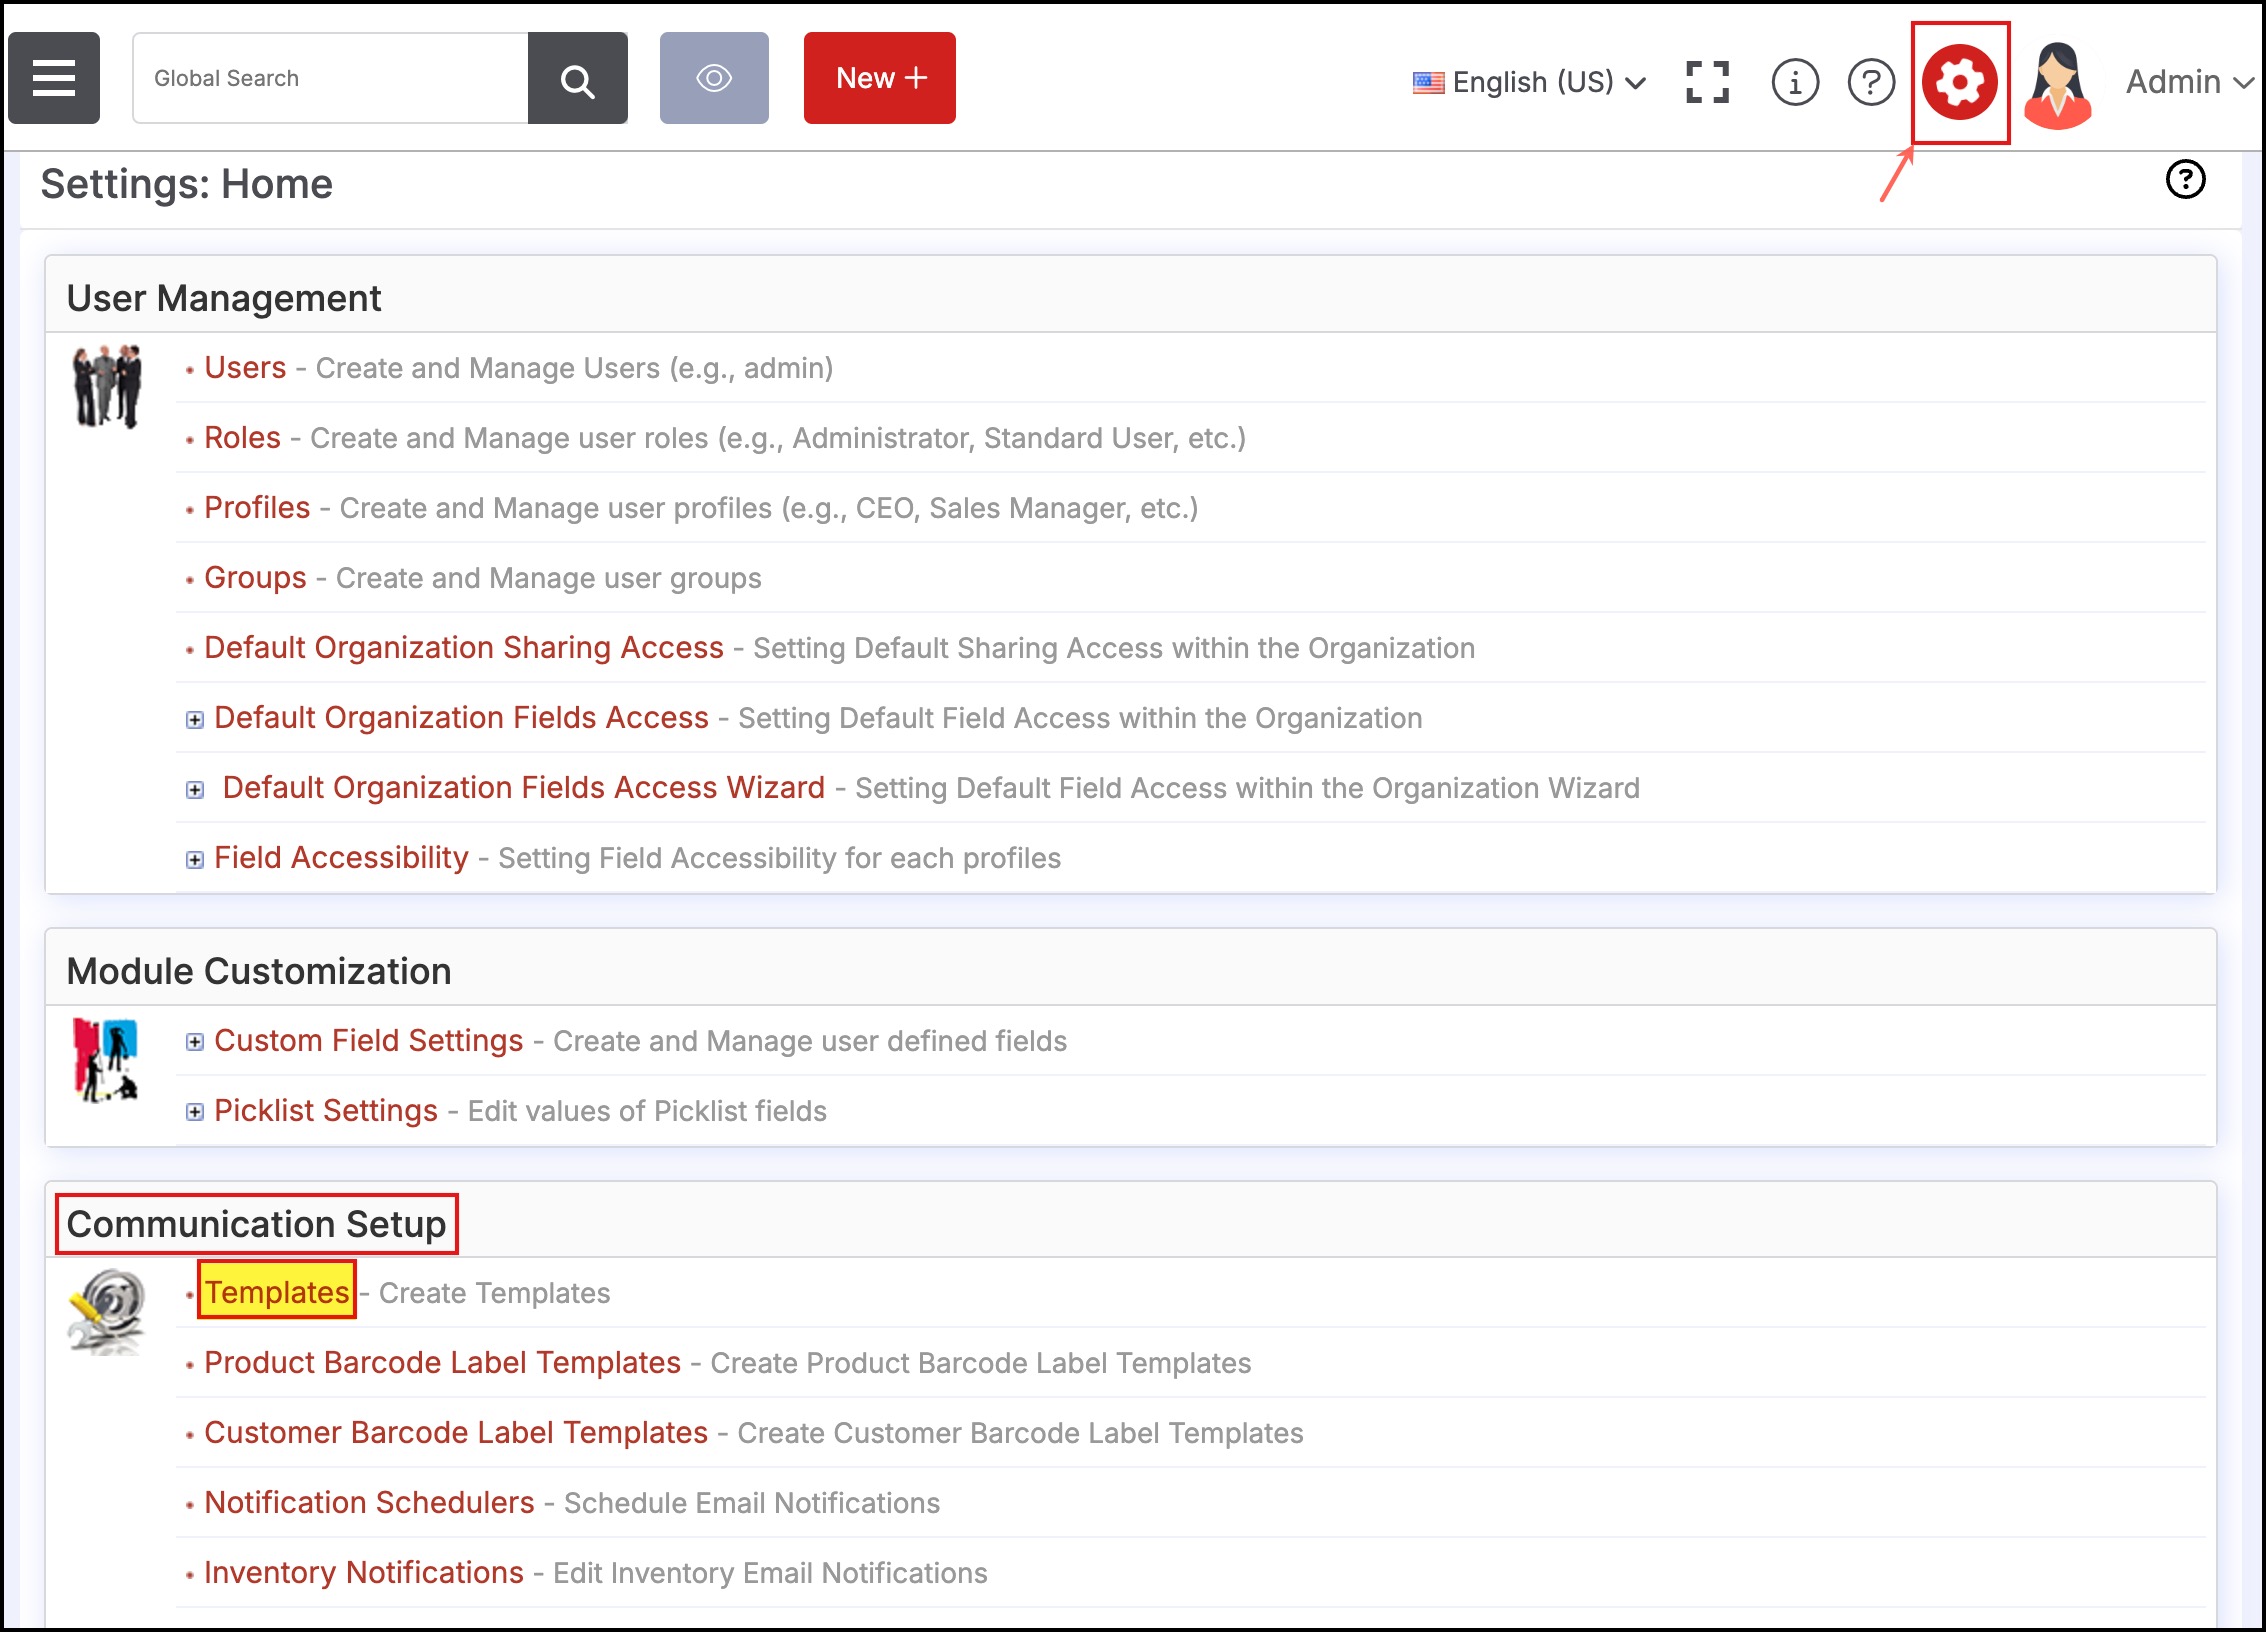2266x1632 pixels.
Task: Open the Users link
Action: coord(245,368)
